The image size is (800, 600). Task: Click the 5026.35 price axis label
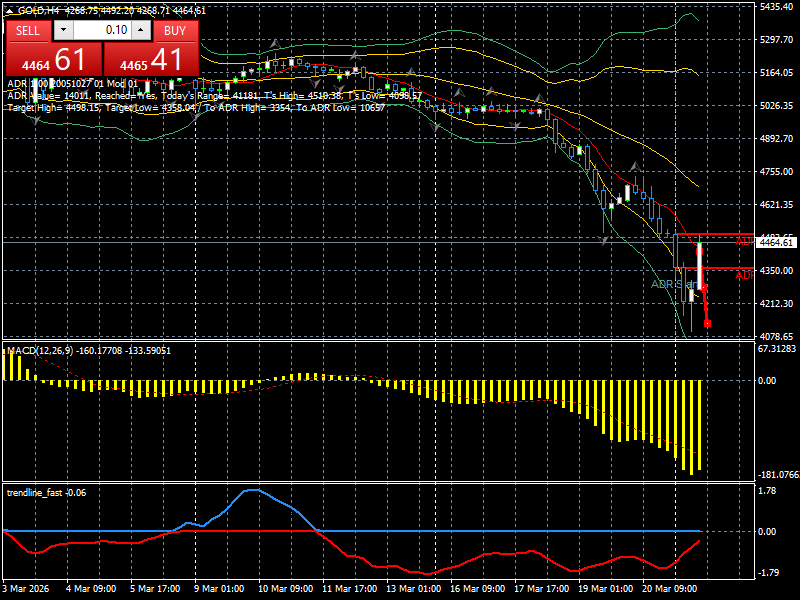click(777, 106)
